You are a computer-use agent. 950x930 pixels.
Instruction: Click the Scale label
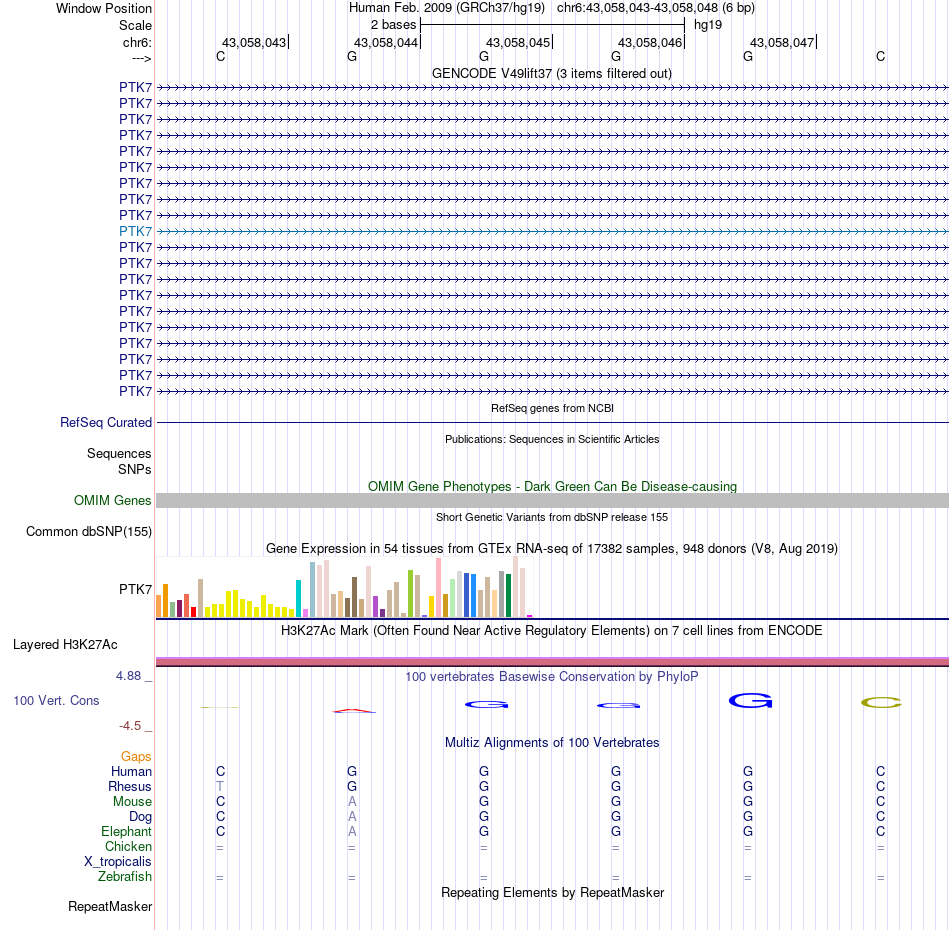pyautogui.click(x=135, y=25)
